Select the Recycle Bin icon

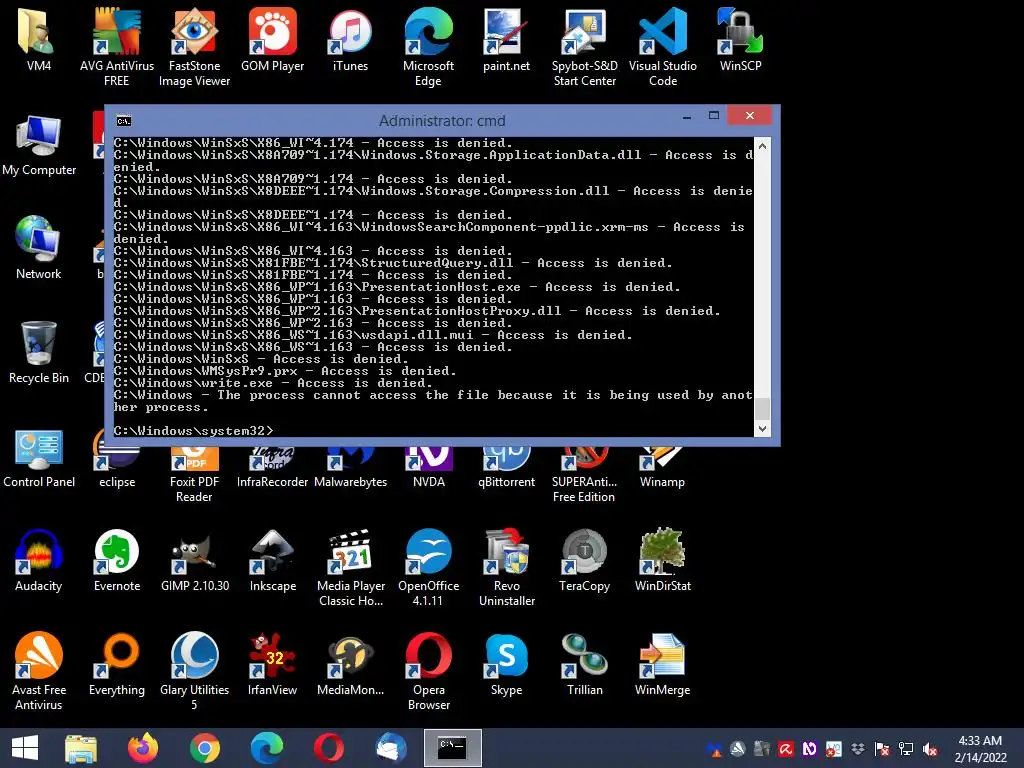(39, 352)
